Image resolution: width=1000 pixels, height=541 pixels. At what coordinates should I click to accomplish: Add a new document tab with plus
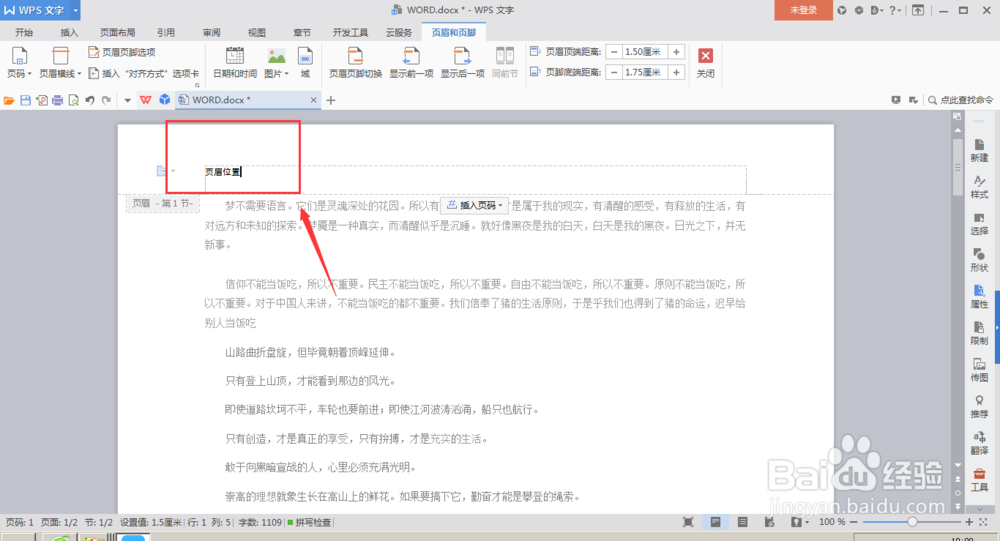point(330,100)
